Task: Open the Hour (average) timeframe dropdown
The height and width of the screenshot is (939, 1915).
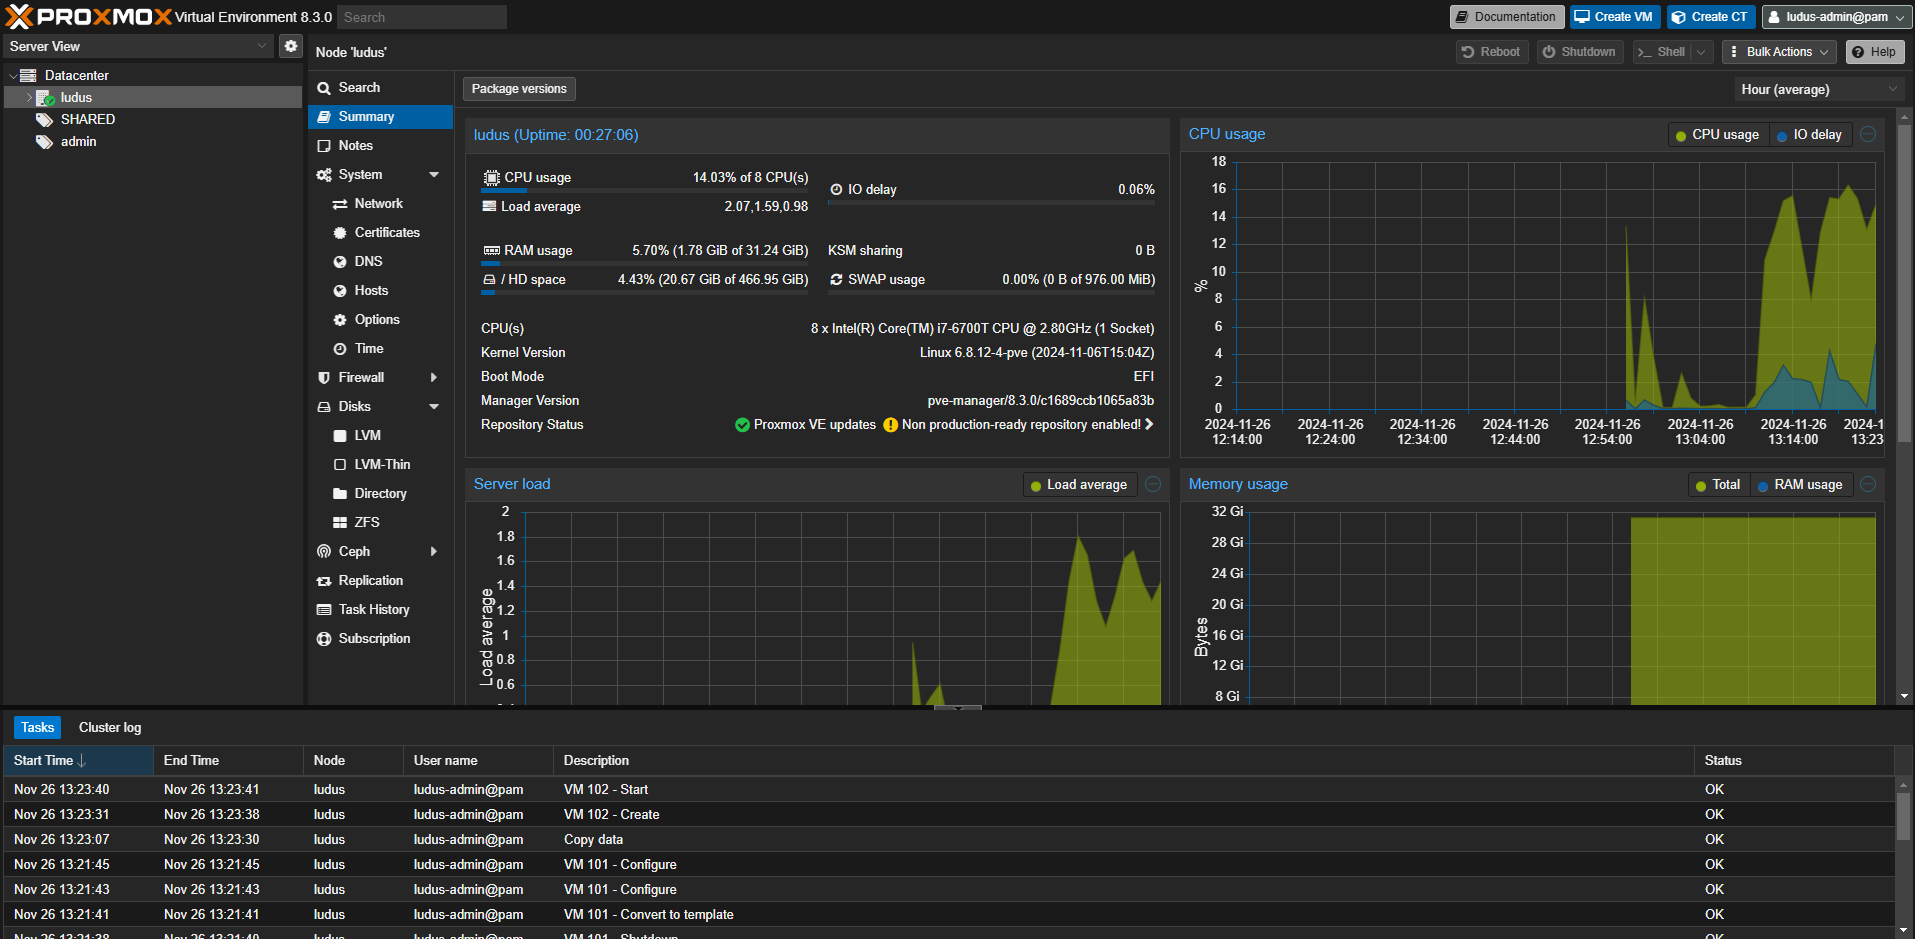Action: [1819, 90]
